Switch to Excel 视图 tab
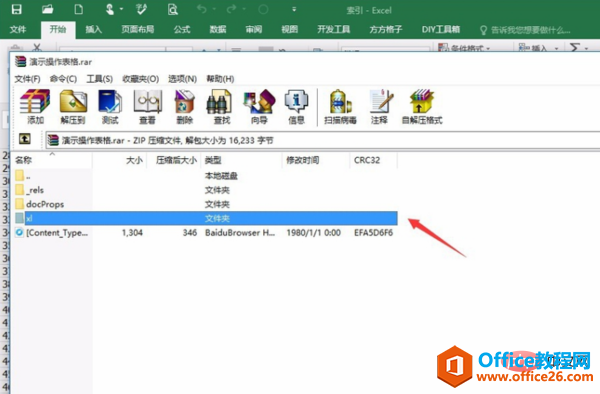The image size is (600, 394). pos(290,29)
